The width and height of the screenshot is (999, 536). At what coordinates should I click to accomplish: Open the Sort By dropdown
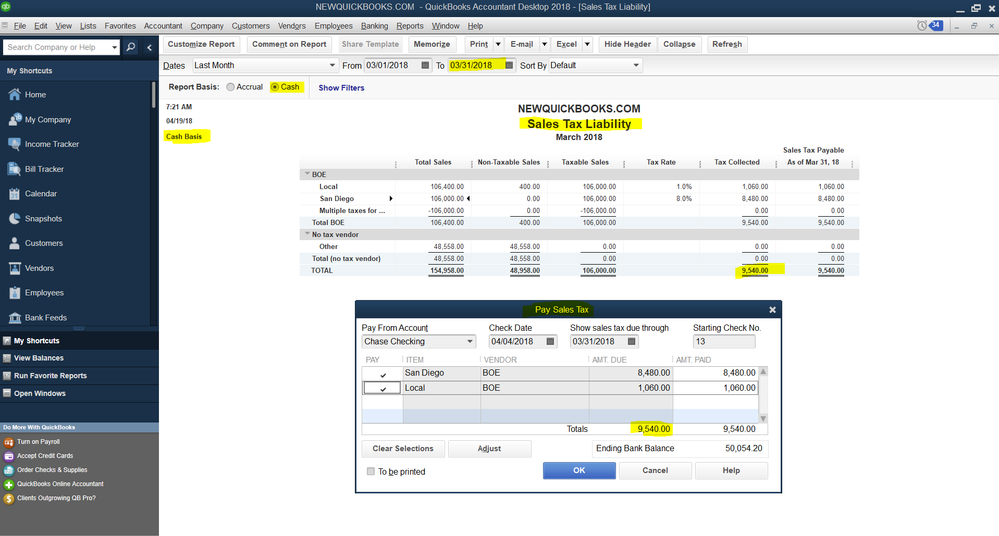(635, 65)
